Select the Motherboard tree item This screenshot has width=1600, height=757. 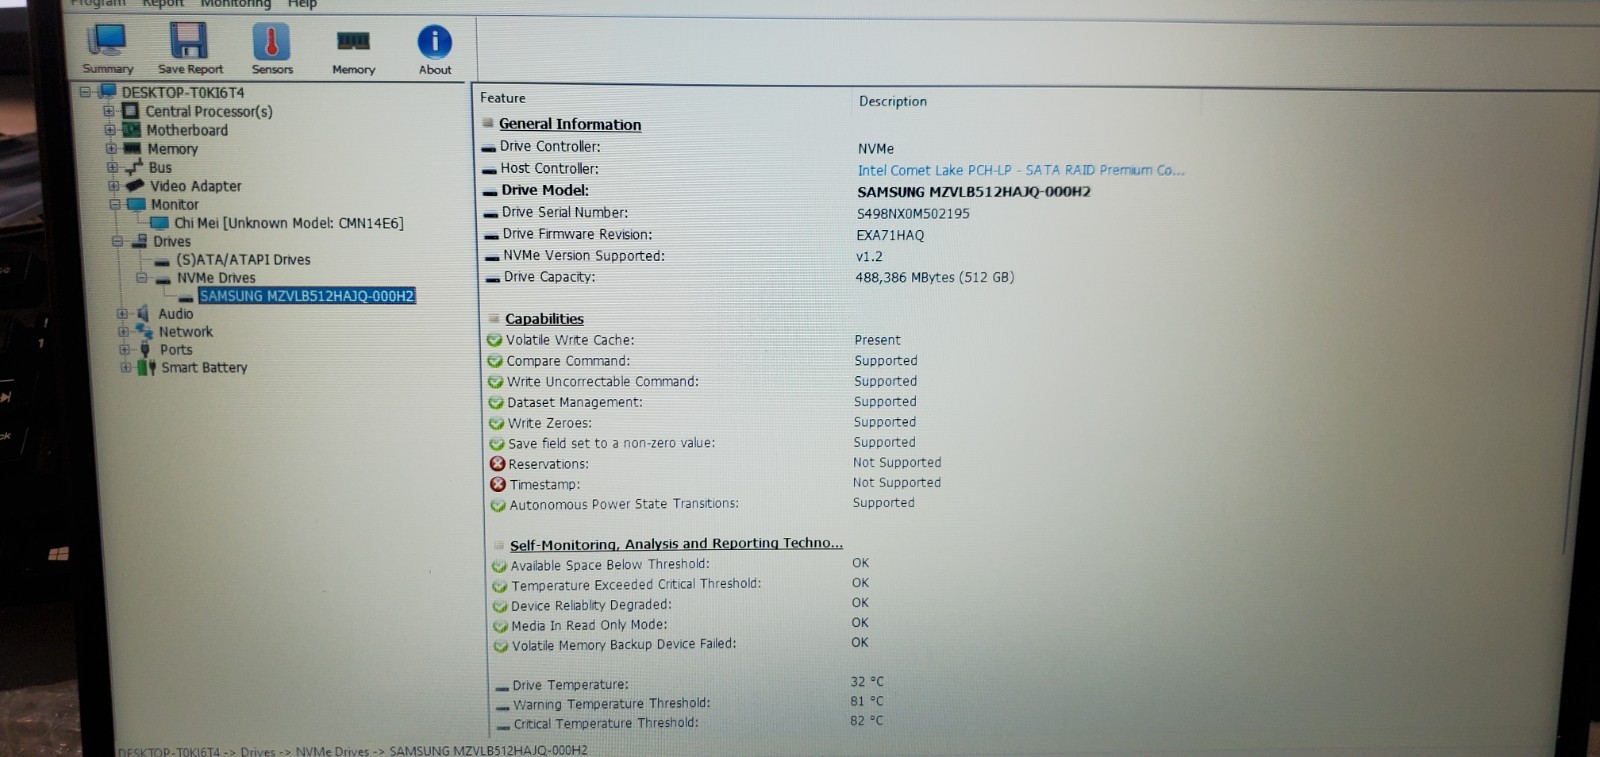(187, 130)
